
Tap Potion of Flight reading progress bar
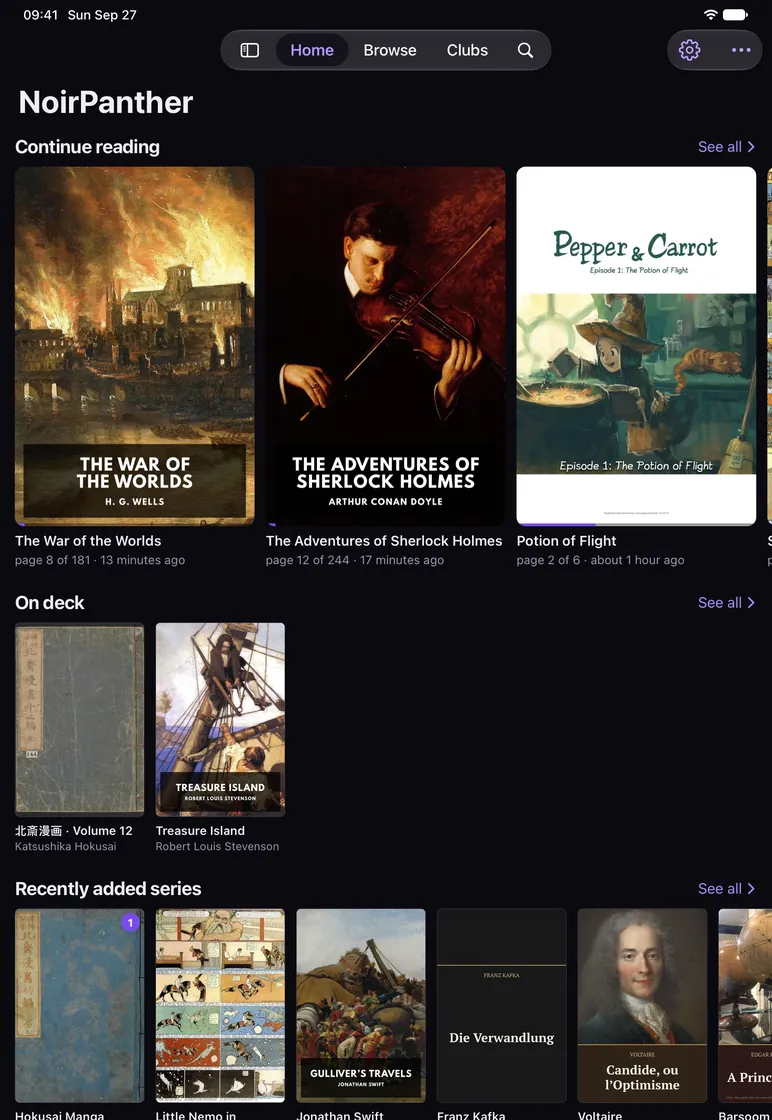tap(636, 524)
